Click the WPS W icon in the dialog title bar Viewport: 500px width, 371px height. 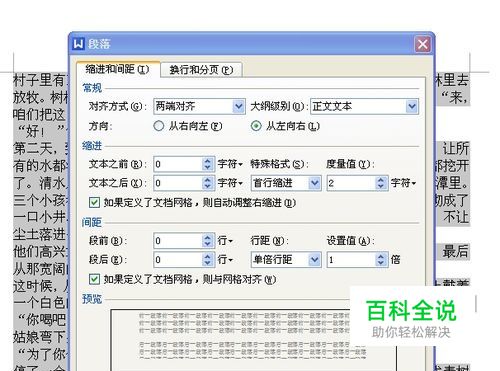point(78,44)
